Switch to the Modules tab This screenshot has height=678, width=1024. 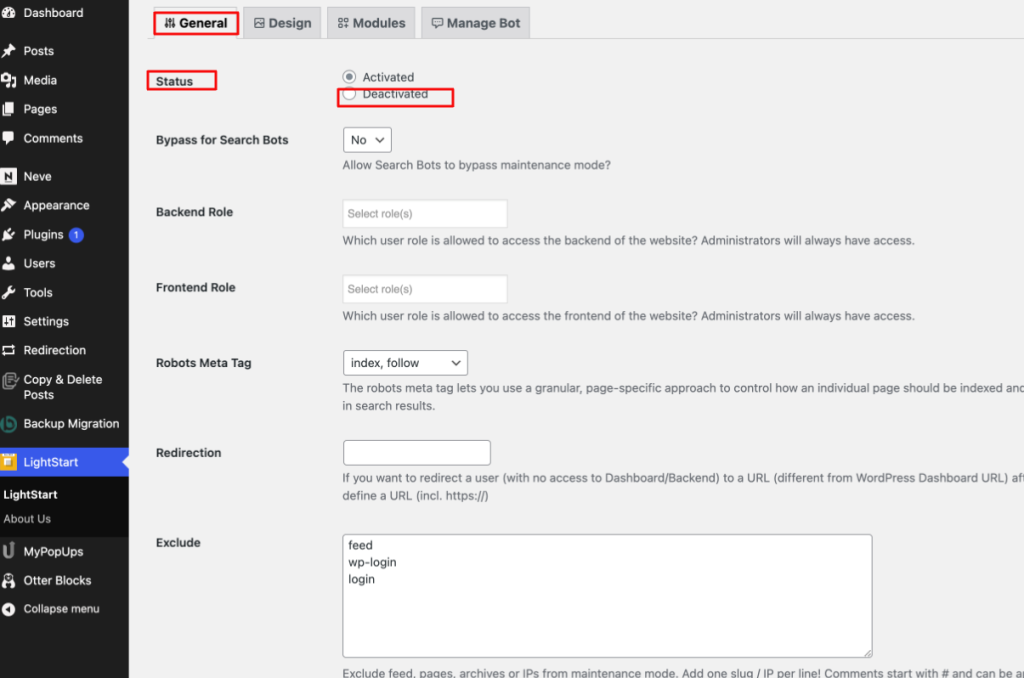371,23
